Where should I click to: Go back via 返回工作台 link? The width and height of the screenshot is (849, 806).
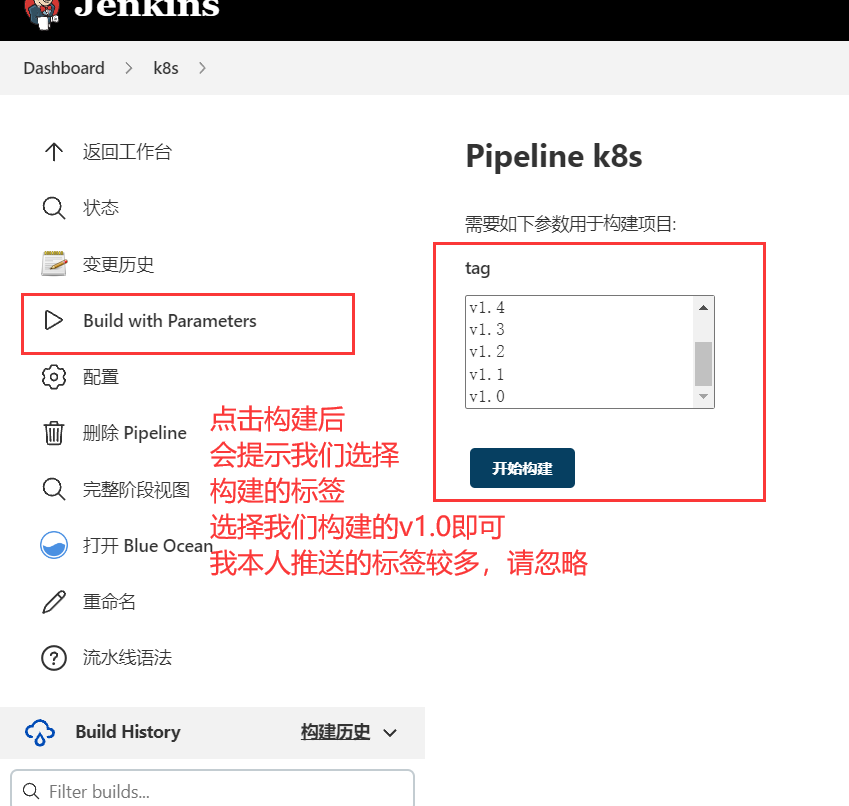tap(127, 152)
